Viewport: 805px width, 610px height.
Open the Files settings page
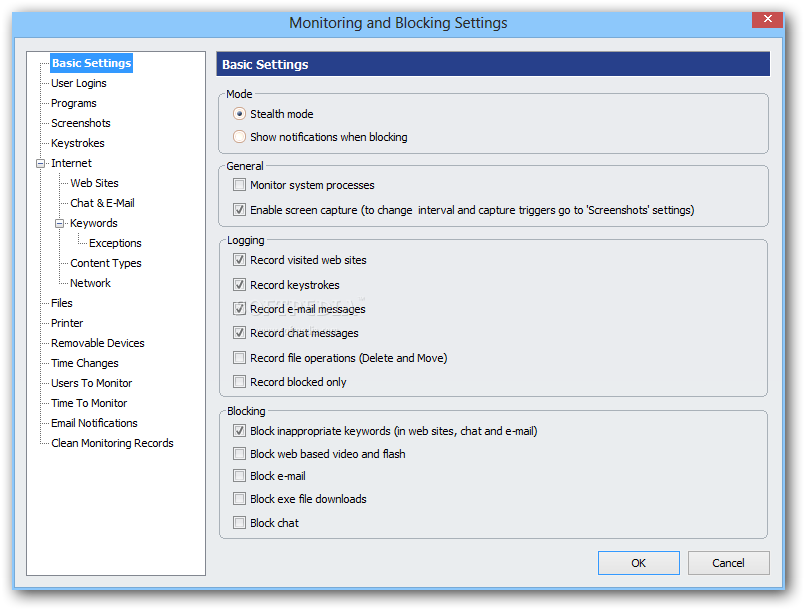62,303
